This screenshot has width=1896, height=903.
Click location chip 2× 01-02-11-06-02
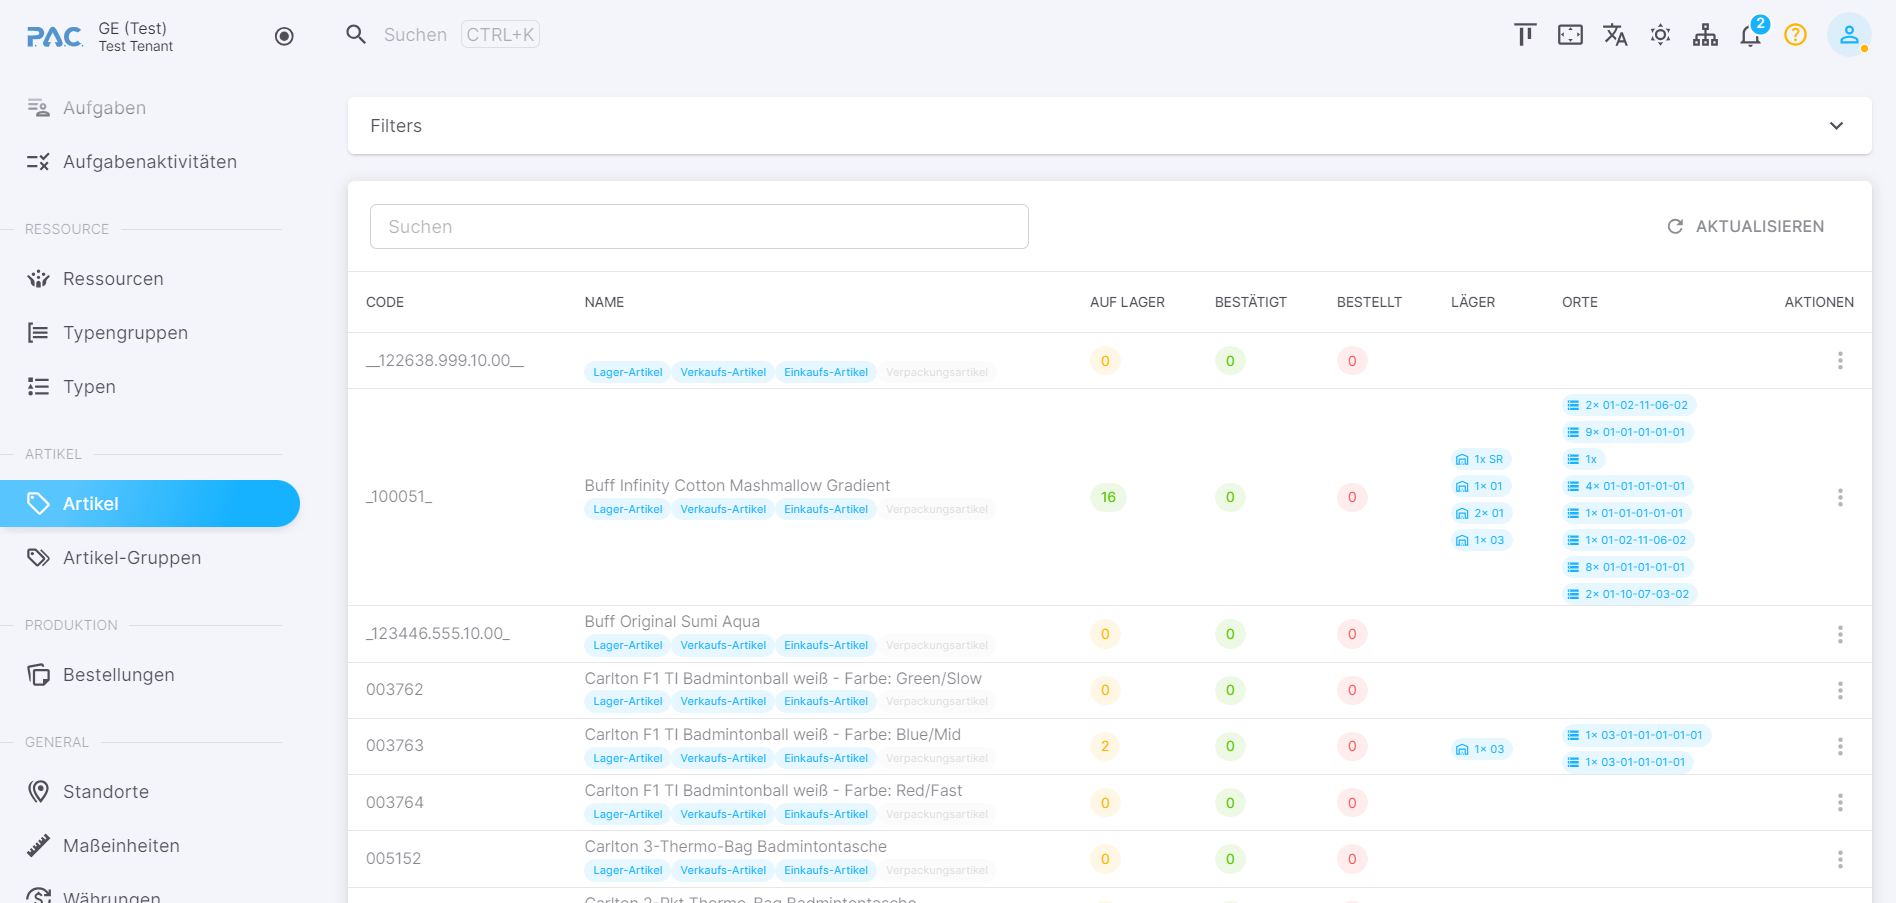(x=1630, y=406)
